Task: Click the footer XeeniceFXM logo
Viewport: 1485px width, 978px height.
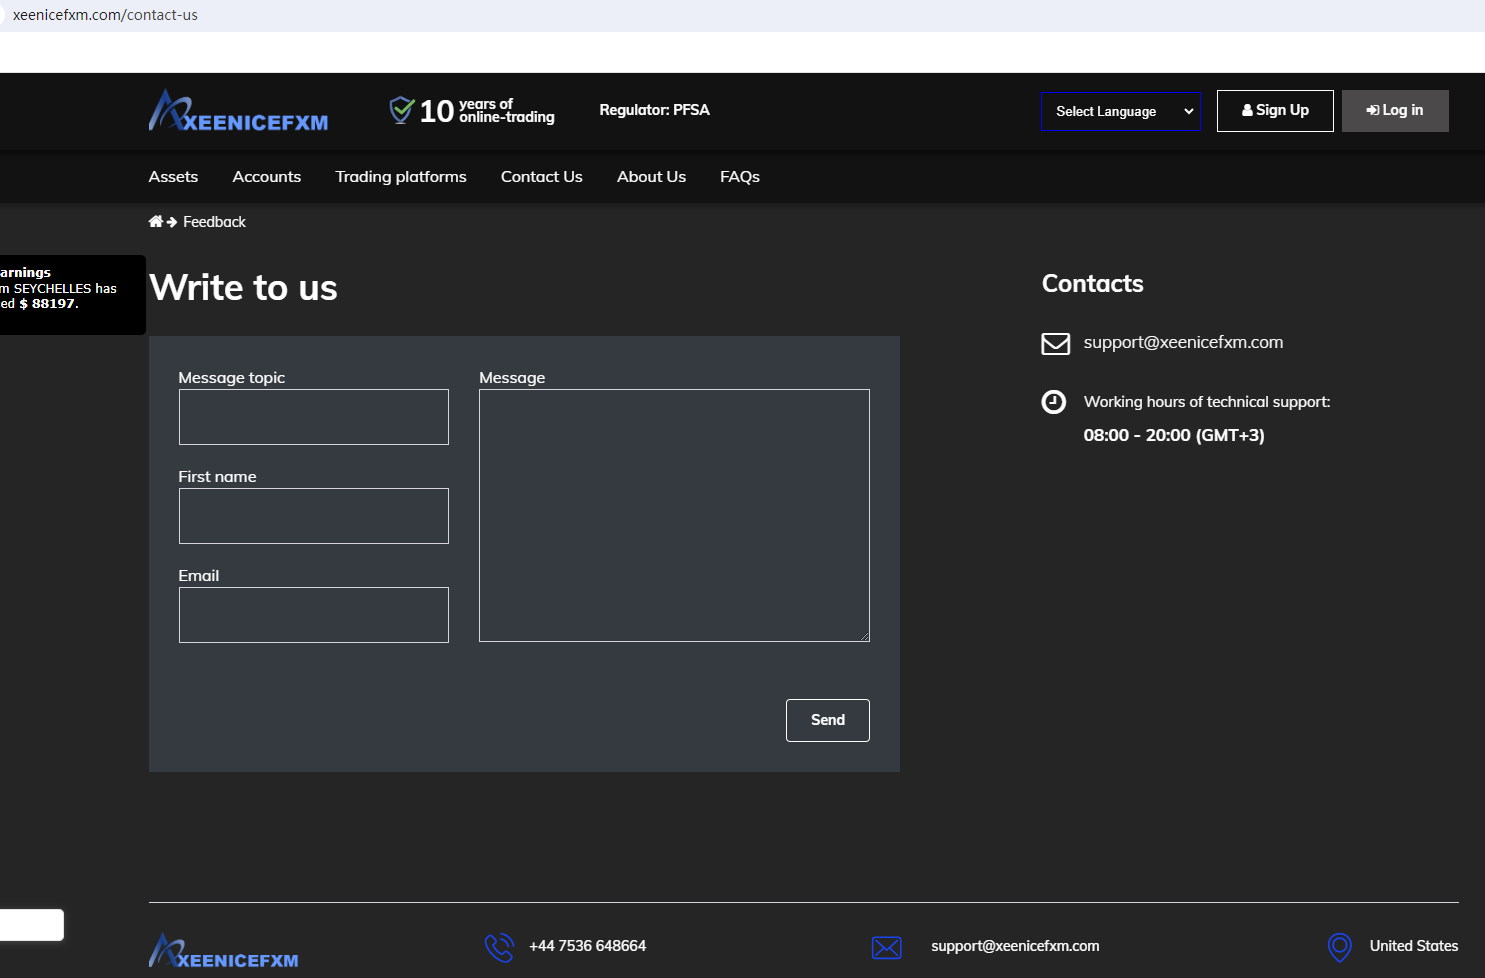Action: [x=224, y=951]
